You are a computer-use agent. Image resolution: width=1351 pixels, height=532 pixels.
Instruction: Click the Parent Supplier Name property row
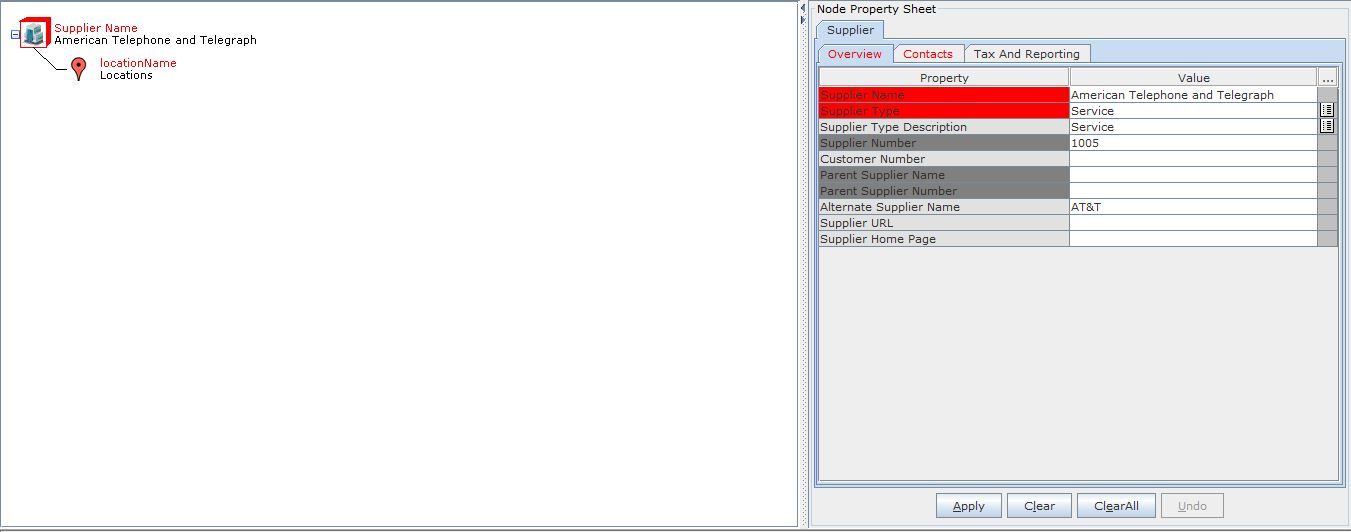pos(944,175)
